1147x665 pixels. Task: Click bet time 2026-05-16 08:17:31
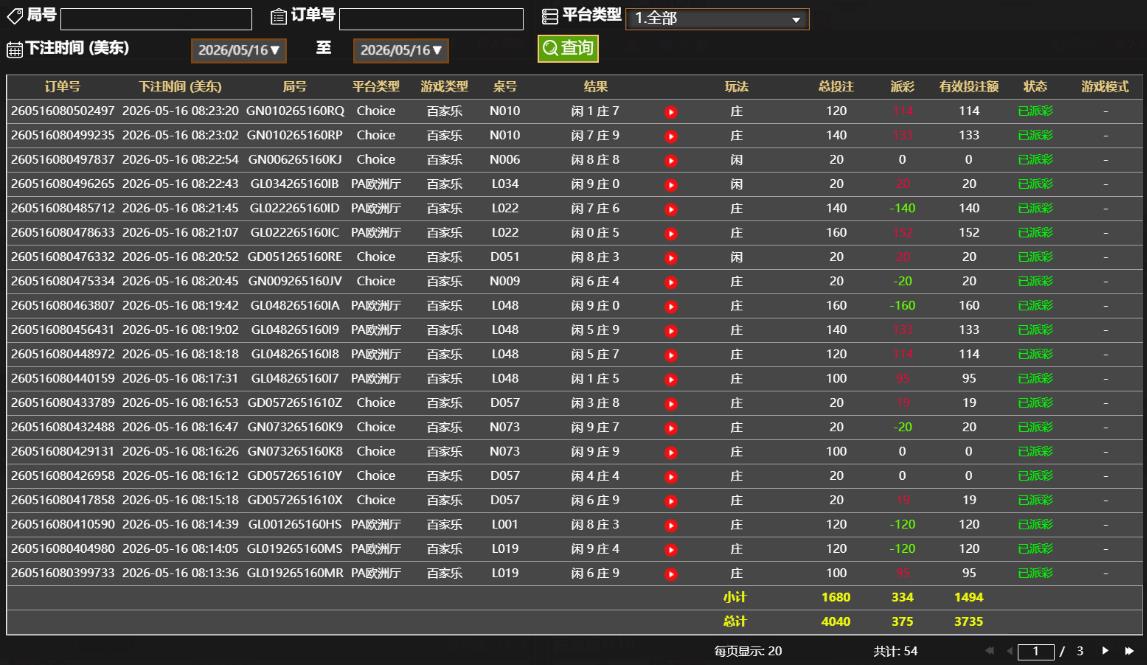180,378
